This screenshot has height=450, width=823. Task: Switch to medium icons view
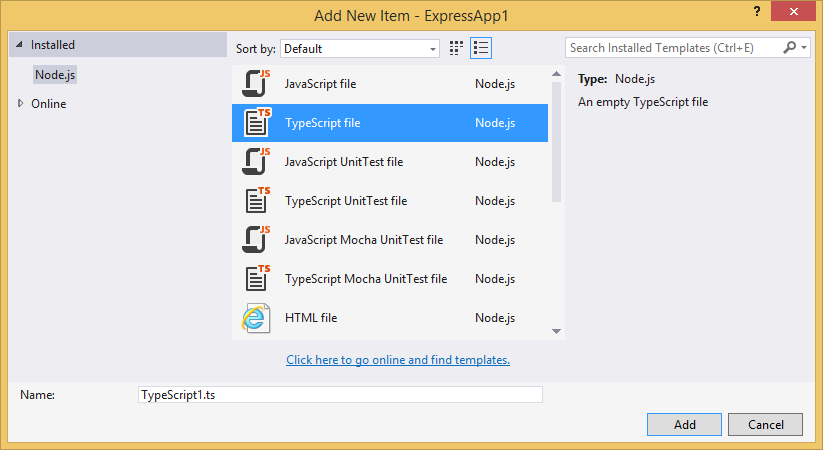(457, 48)
